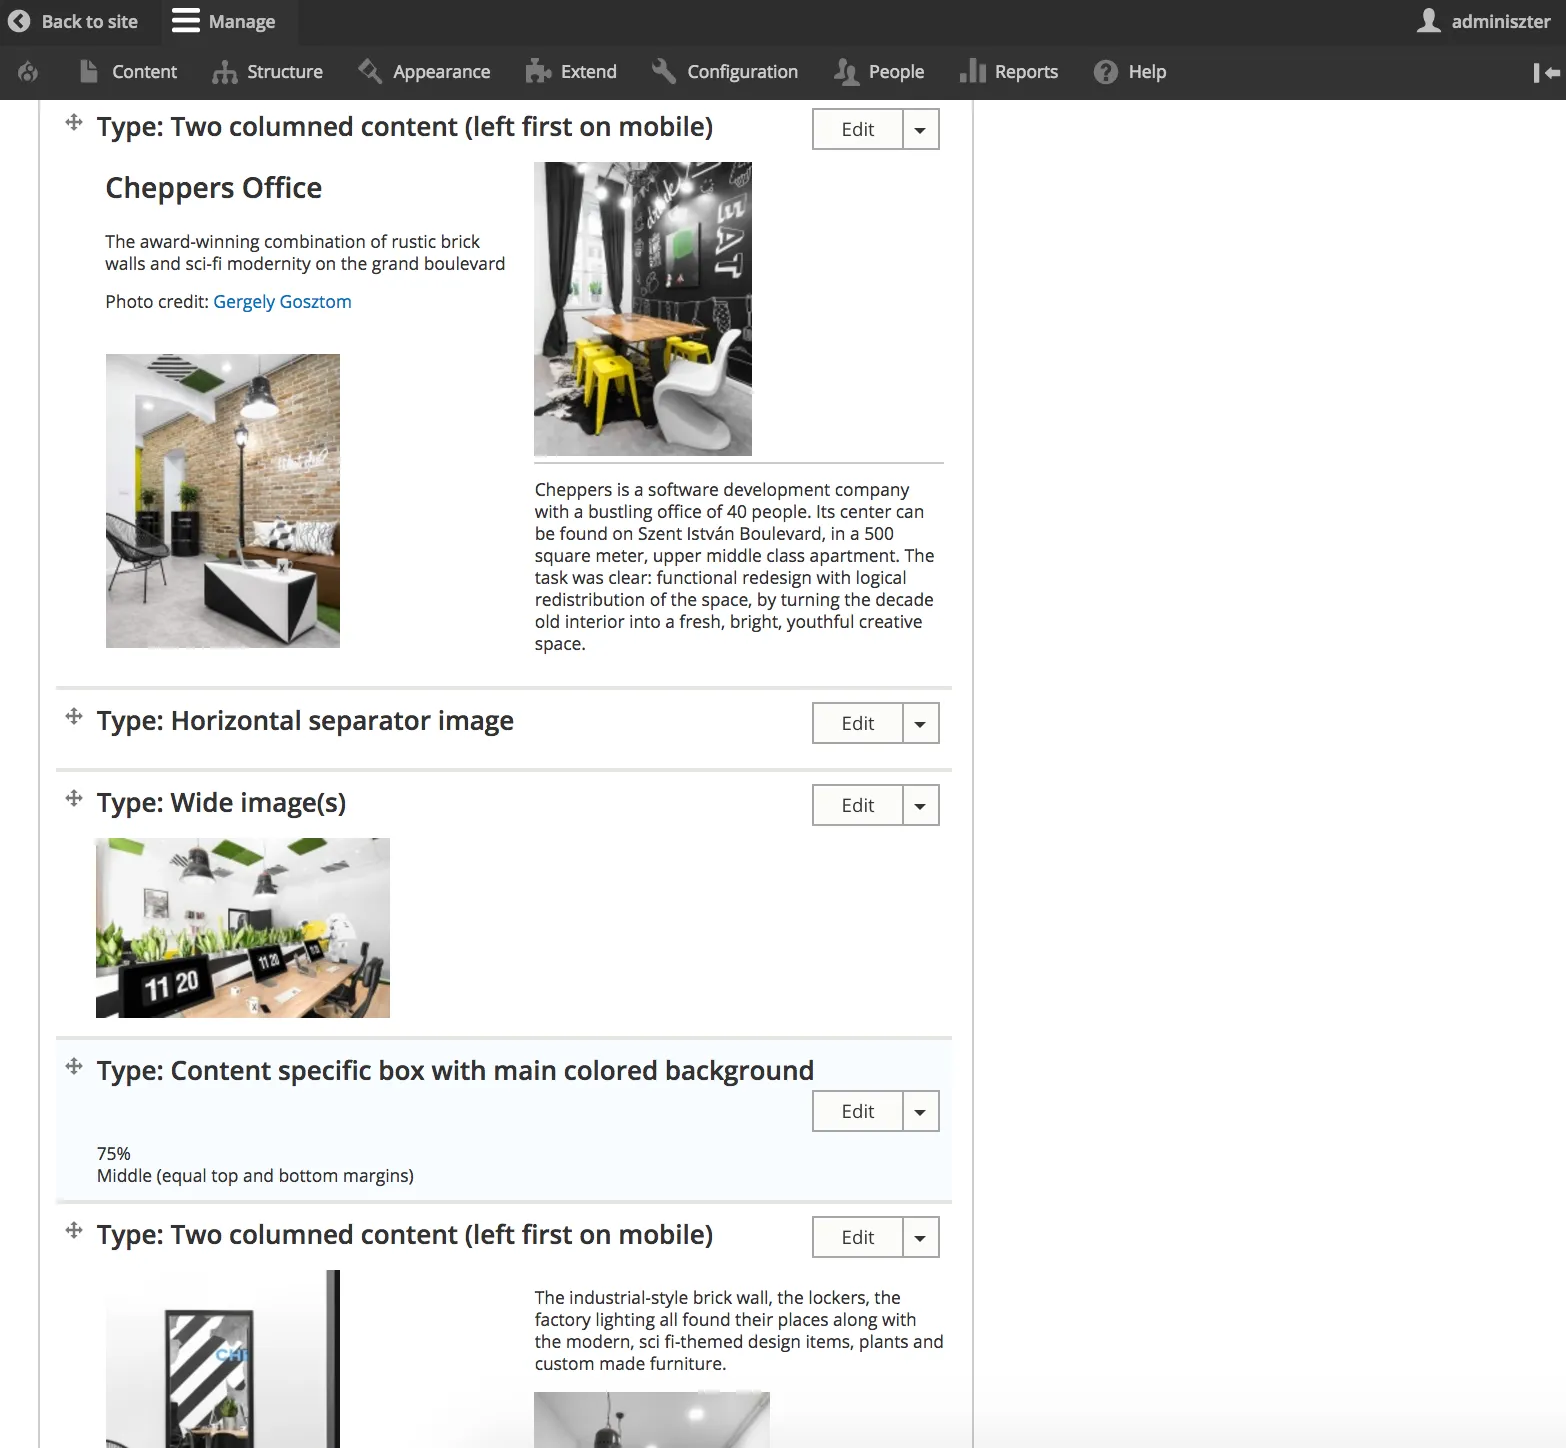
Task: Toggle toolbar vertical orientation icon
Action: 1546,72
